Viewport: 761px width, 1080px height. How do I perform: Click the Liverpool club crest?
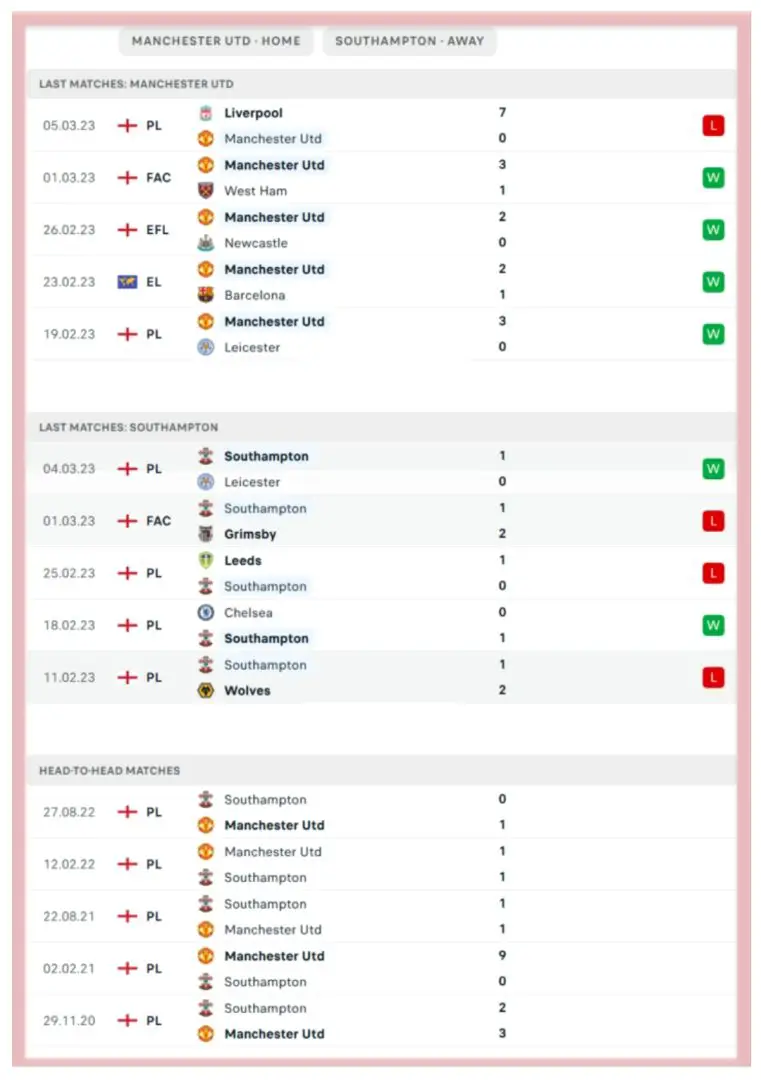point(206,113)
